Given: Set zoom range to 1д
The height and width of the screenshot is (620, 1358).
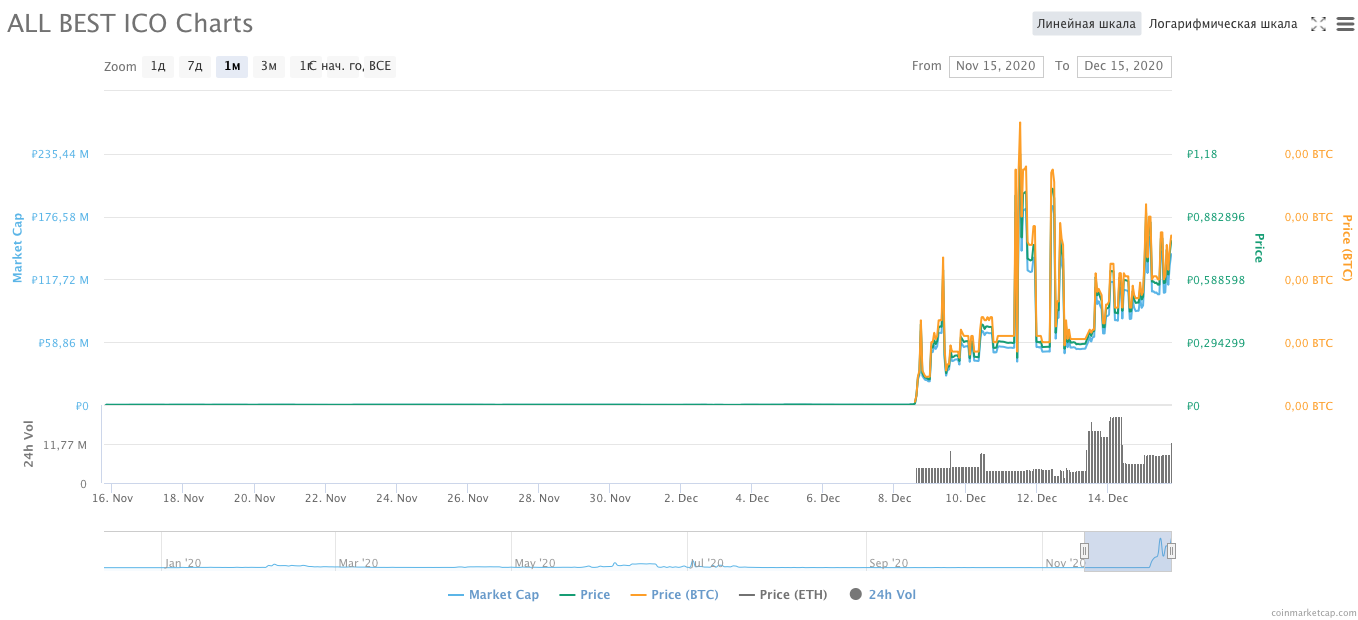Looking at the screenshot, I should [x=158, y=67].
